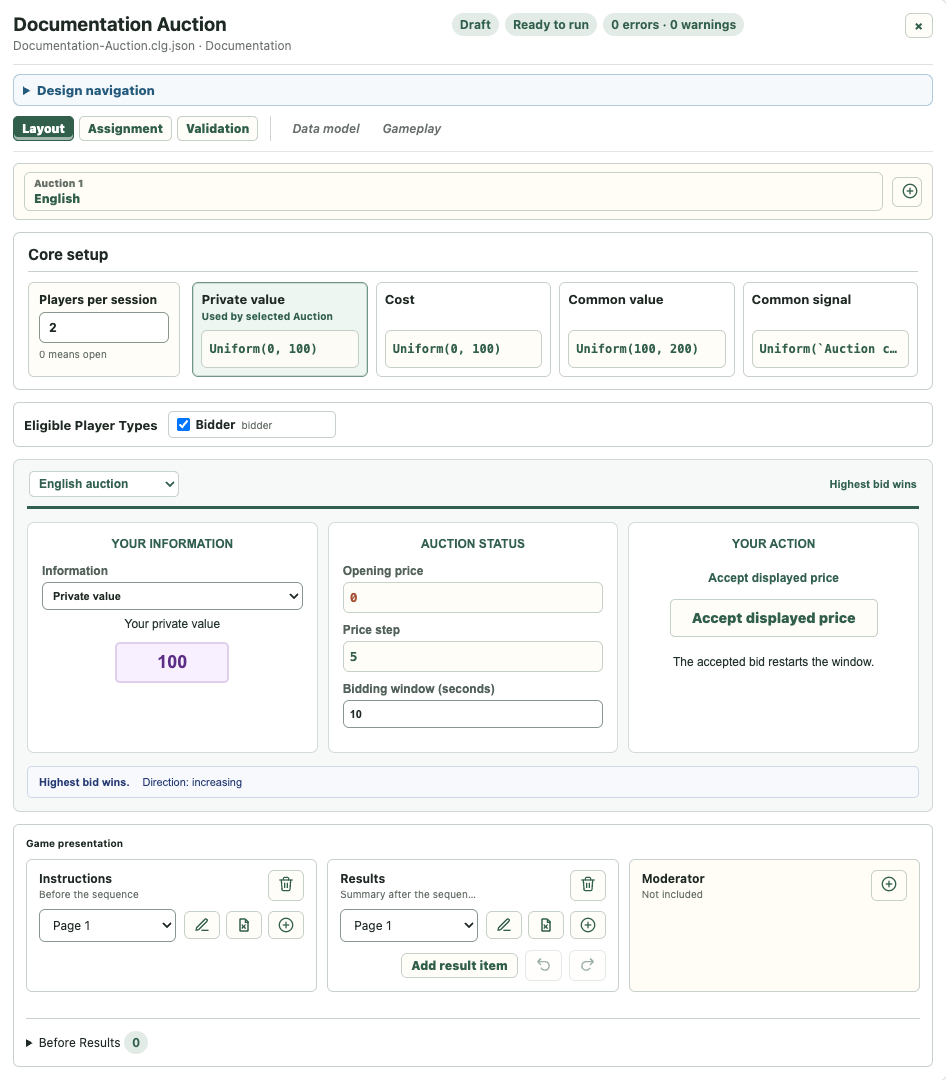
Task: Open the Data model tab
Action: click(326, 129)
